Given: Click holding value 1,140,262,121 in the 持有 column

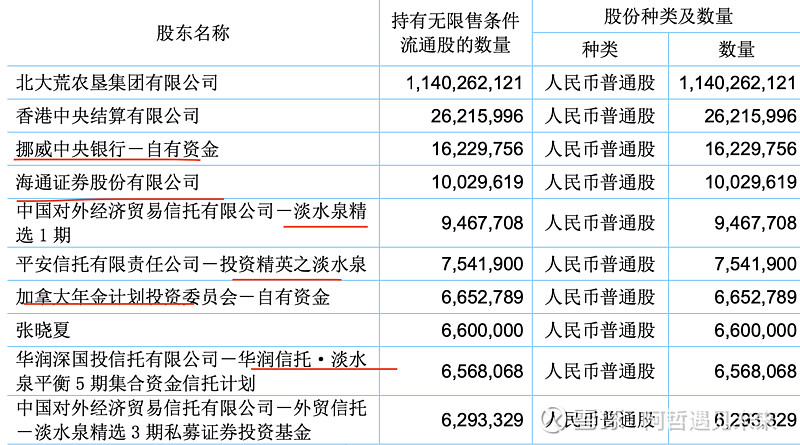Looking at the screenshot, I should 464,83.
